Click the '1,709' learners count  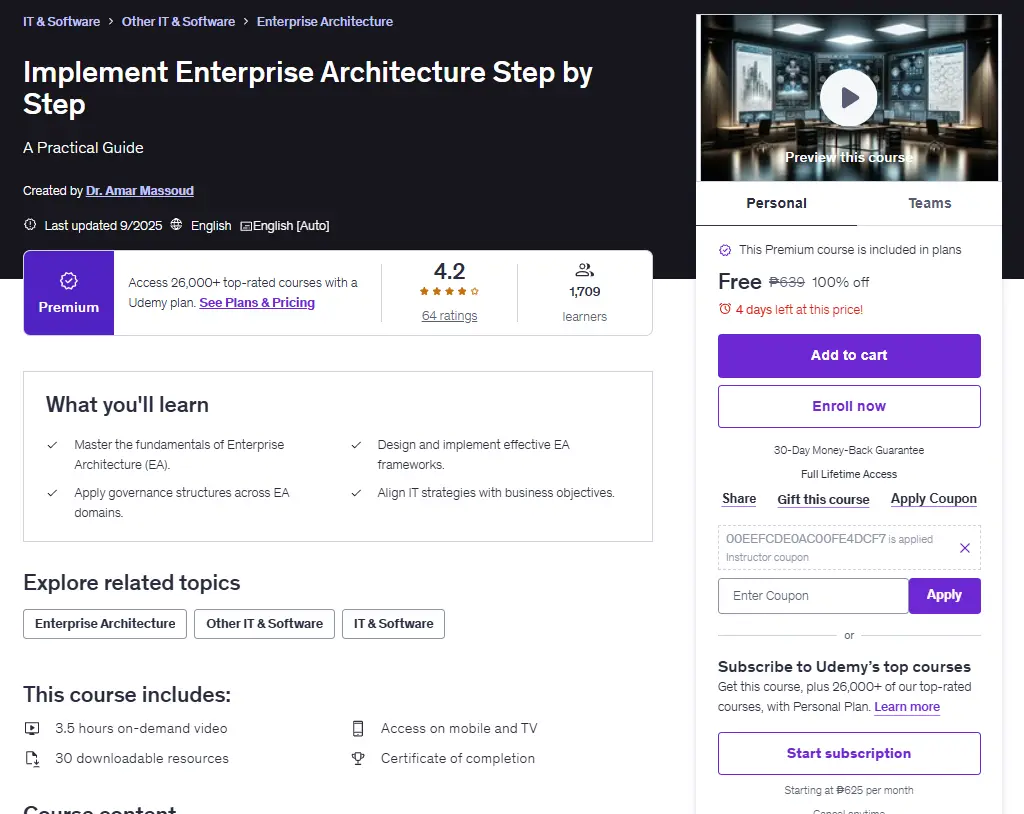(x=584, y=292)
